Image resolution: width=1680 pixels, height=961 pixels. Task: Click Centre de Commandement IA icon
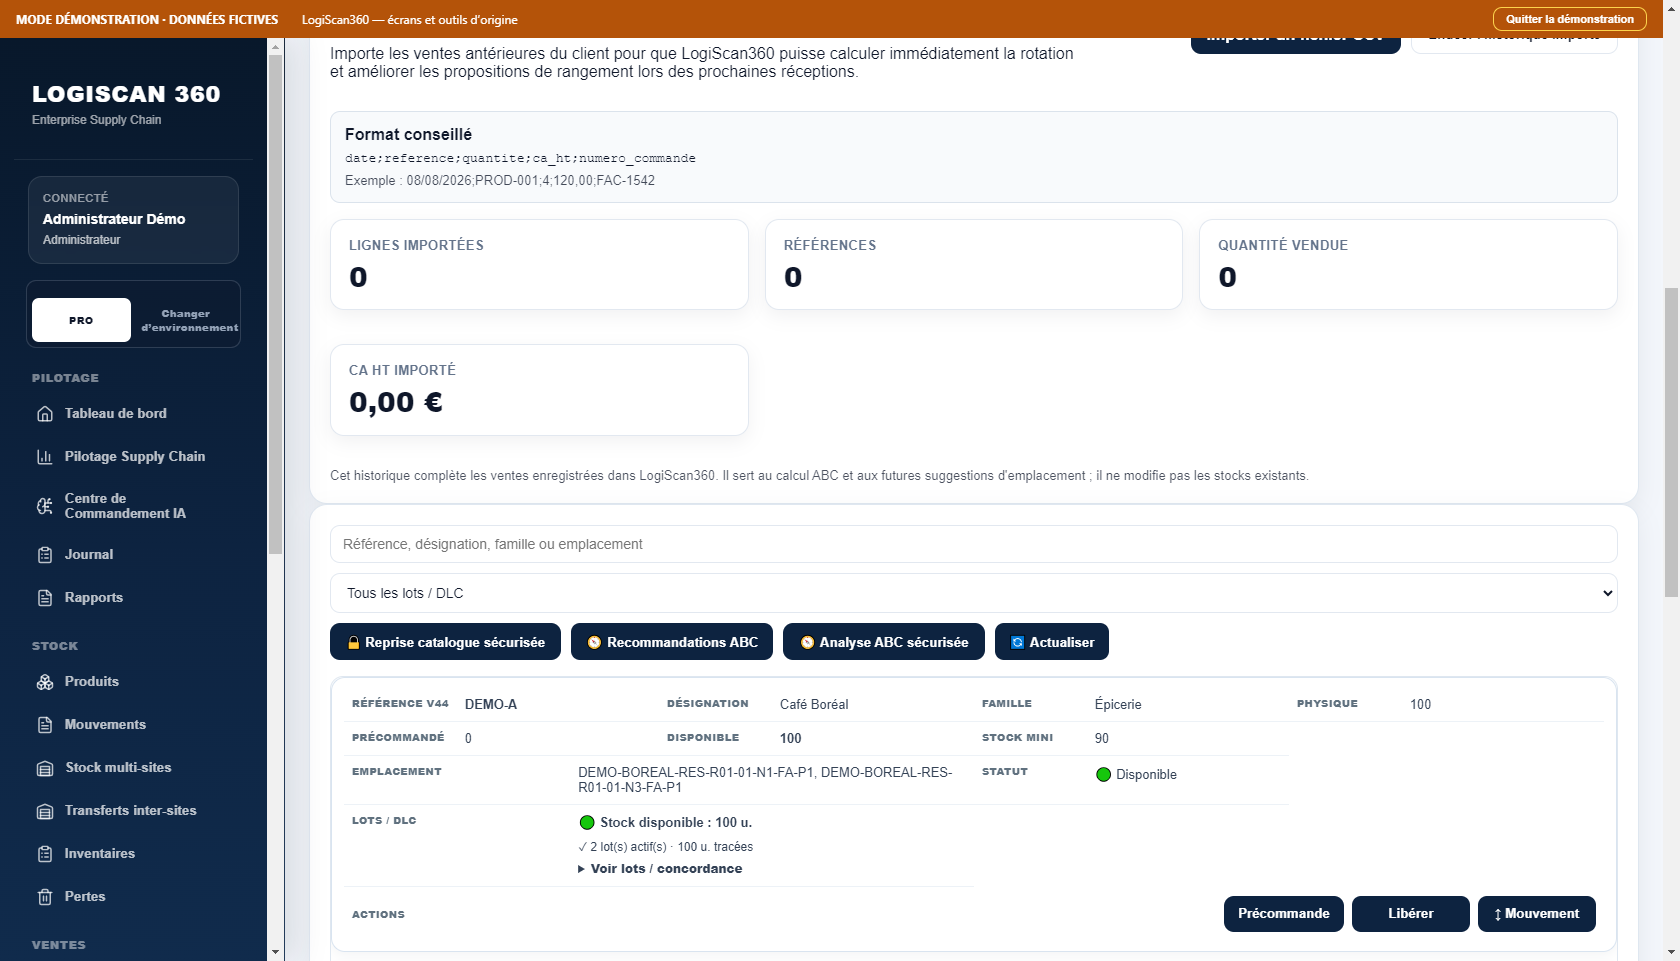(x=45, y=506)
